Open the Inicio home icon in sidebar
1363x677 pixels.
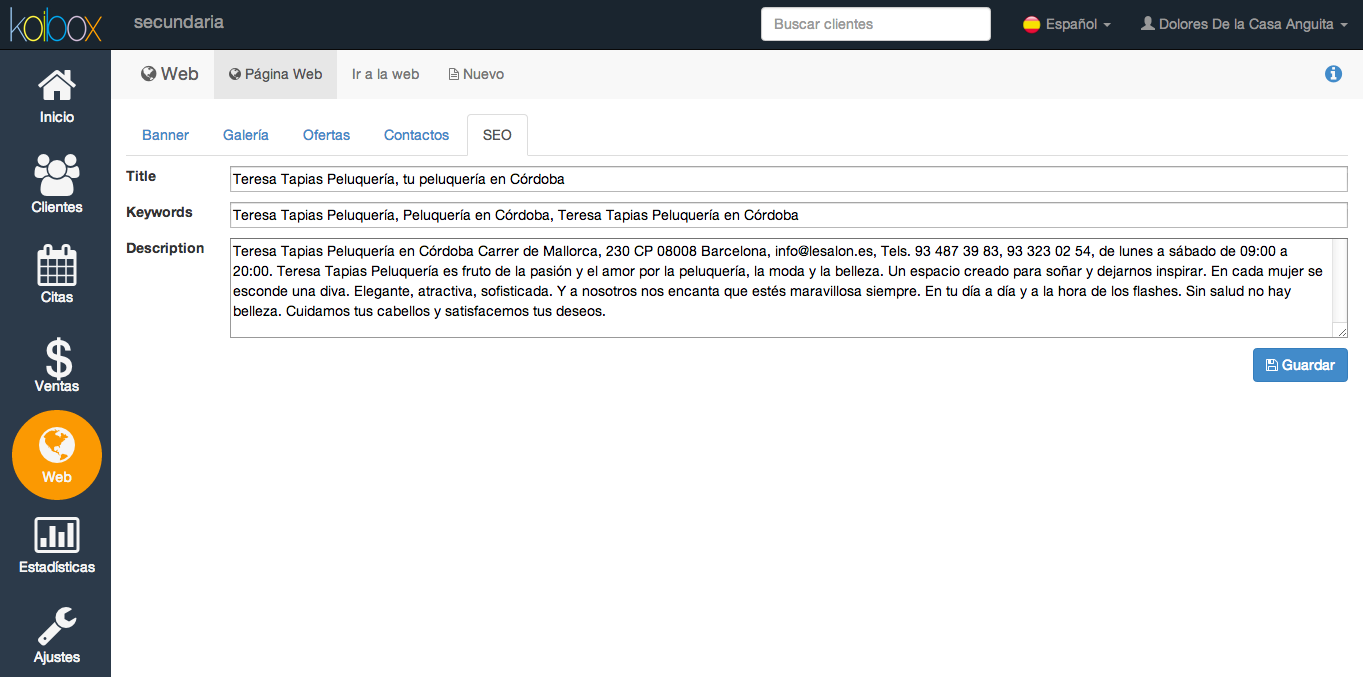(x=56, y=96)
